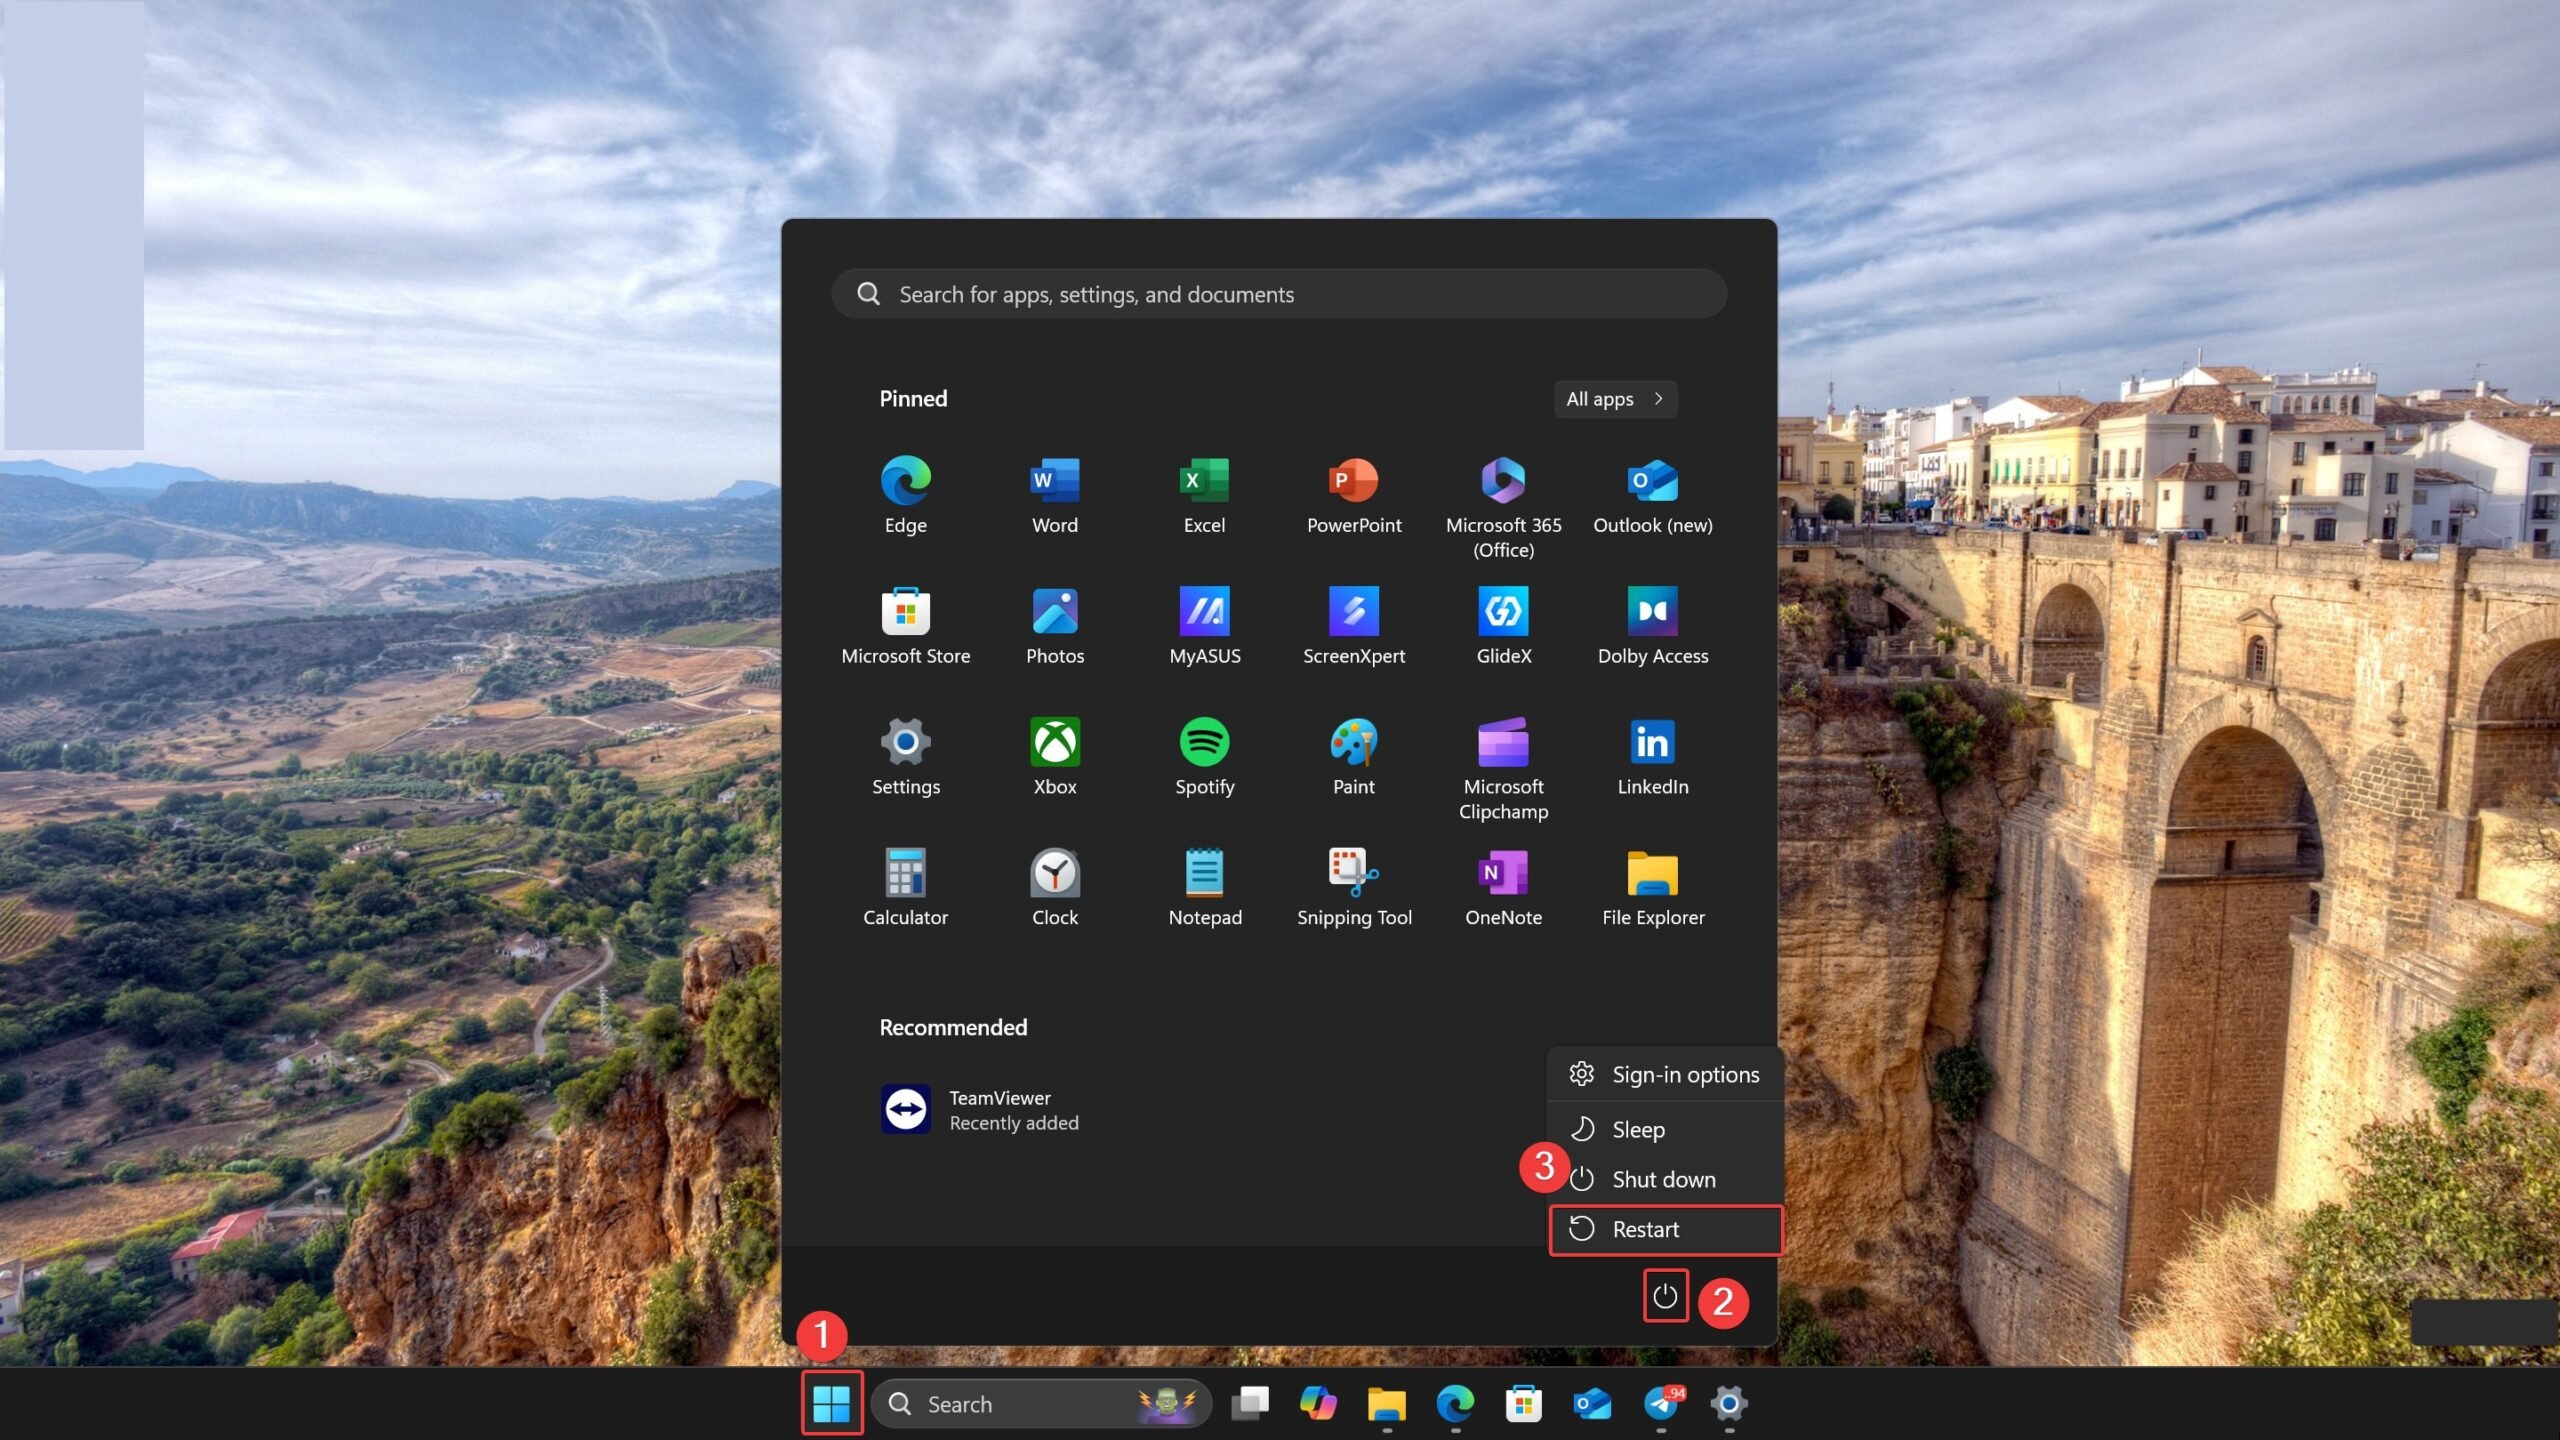This screenshot has width=2560, height=1440.
Task: Launch the Xbox app
Action: pos(1055,758)
